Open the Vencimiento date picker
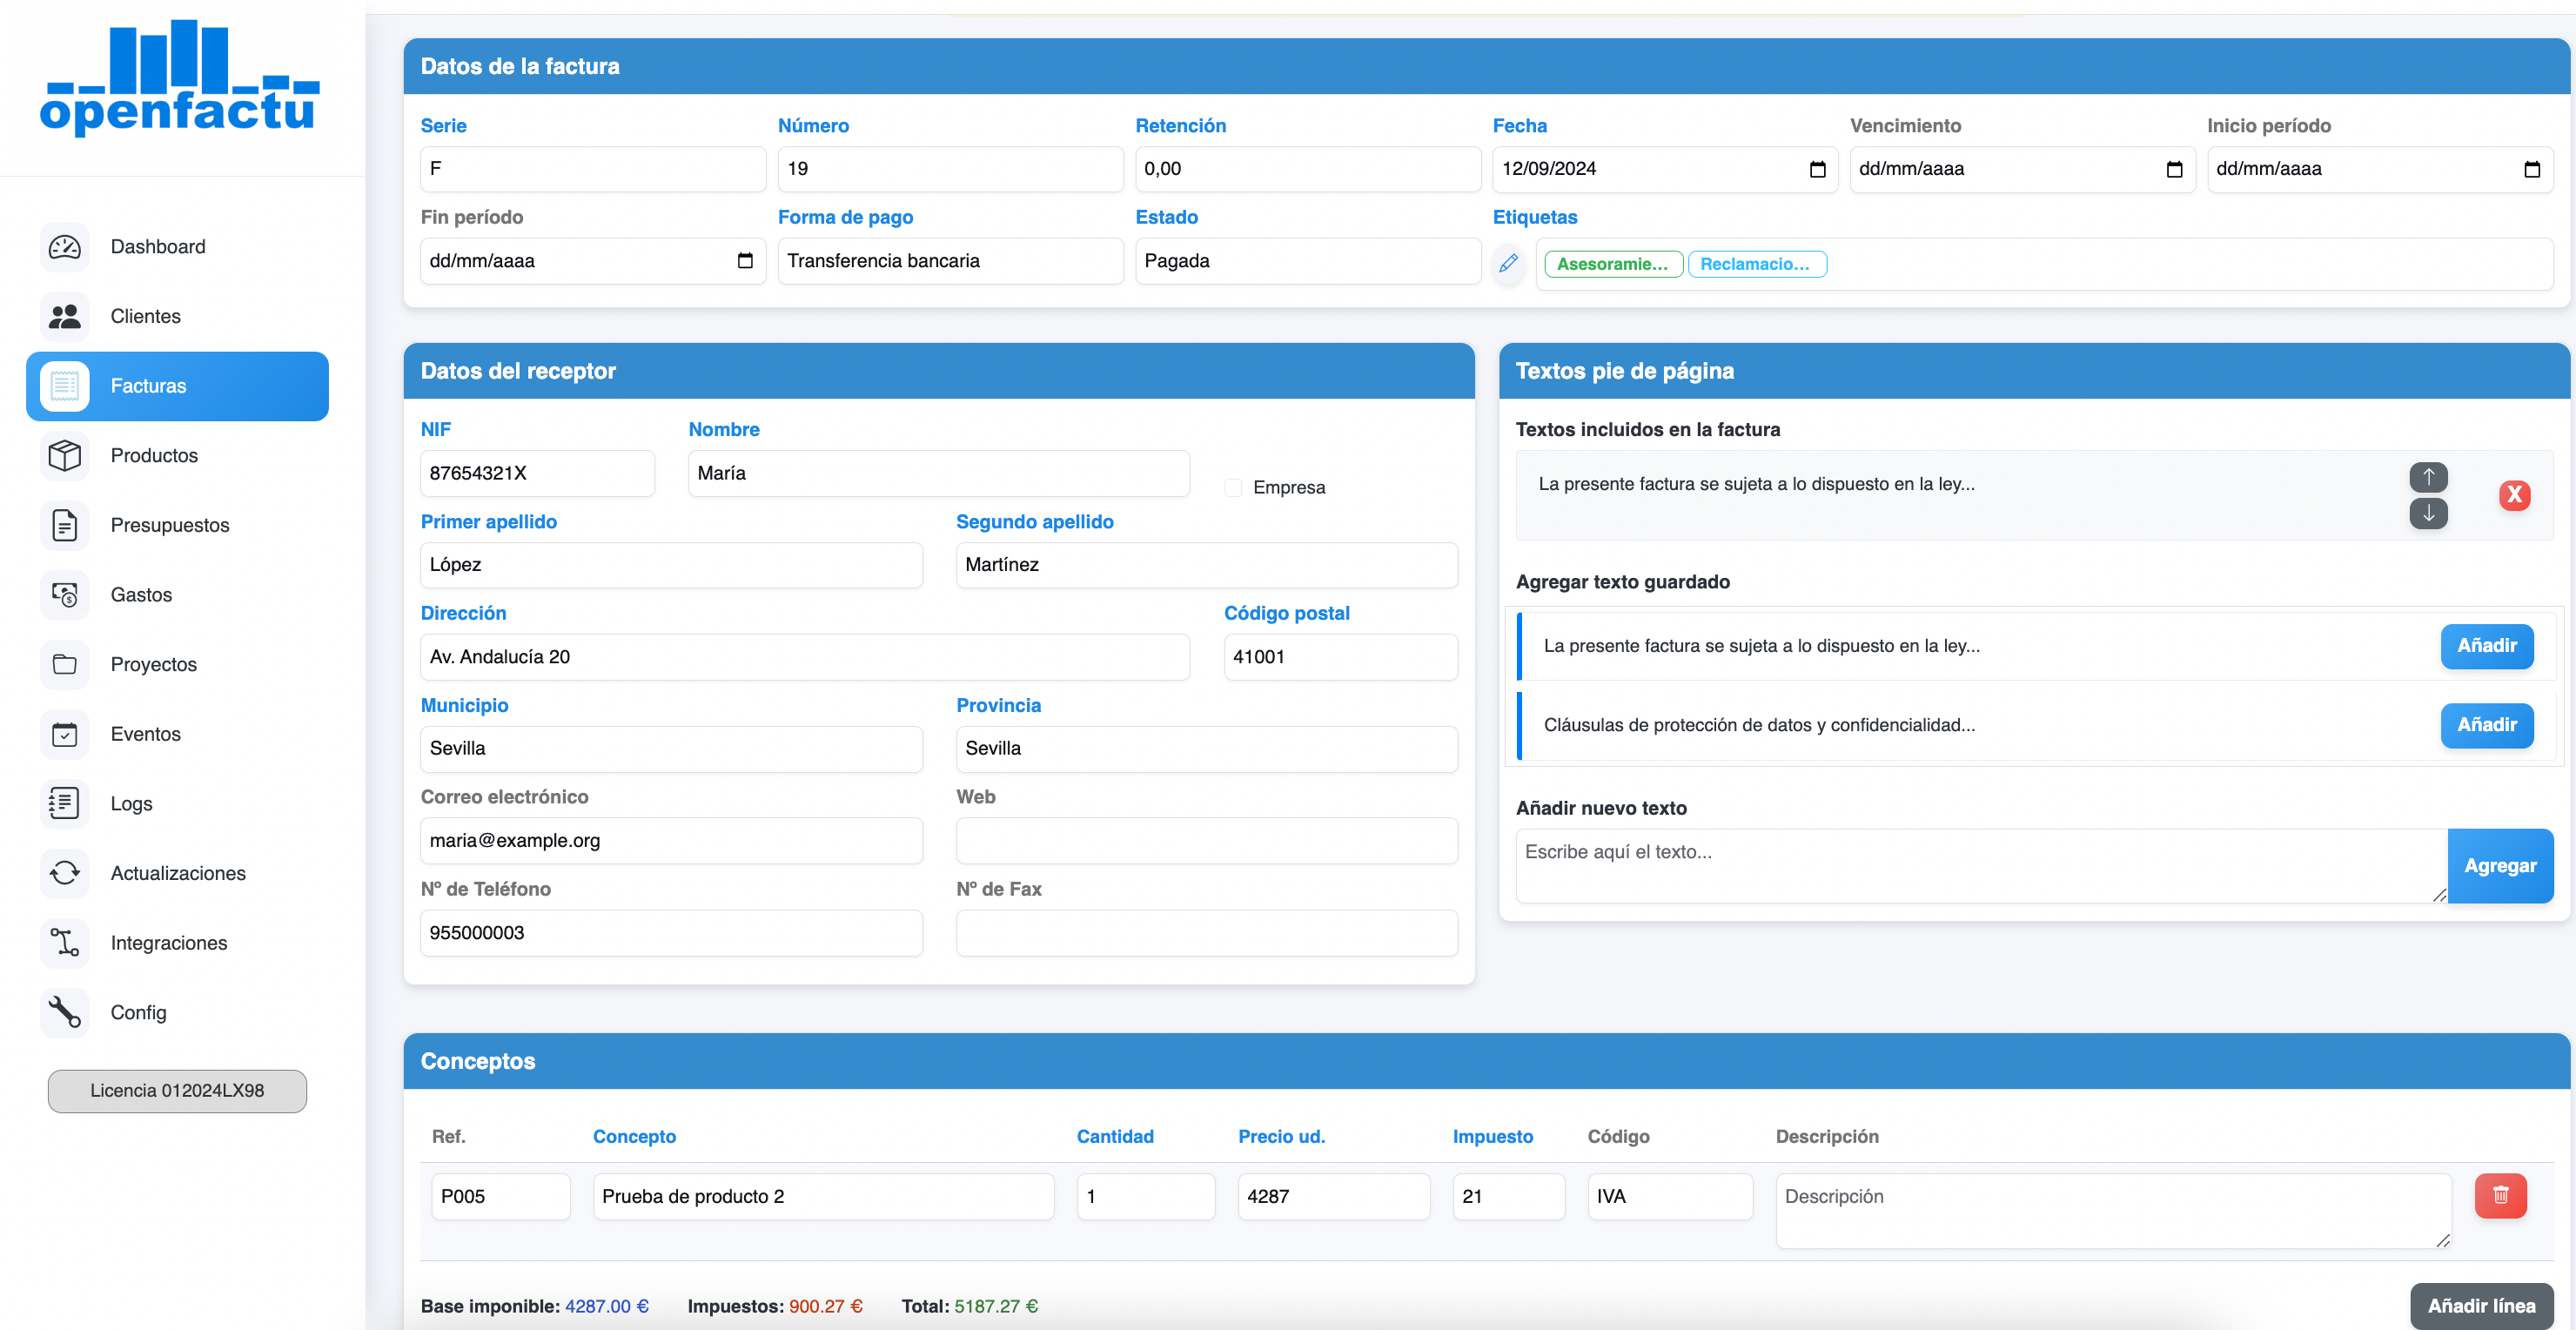Image resolution: width=2576 pixels, height=1330 pixels. 2173,169
